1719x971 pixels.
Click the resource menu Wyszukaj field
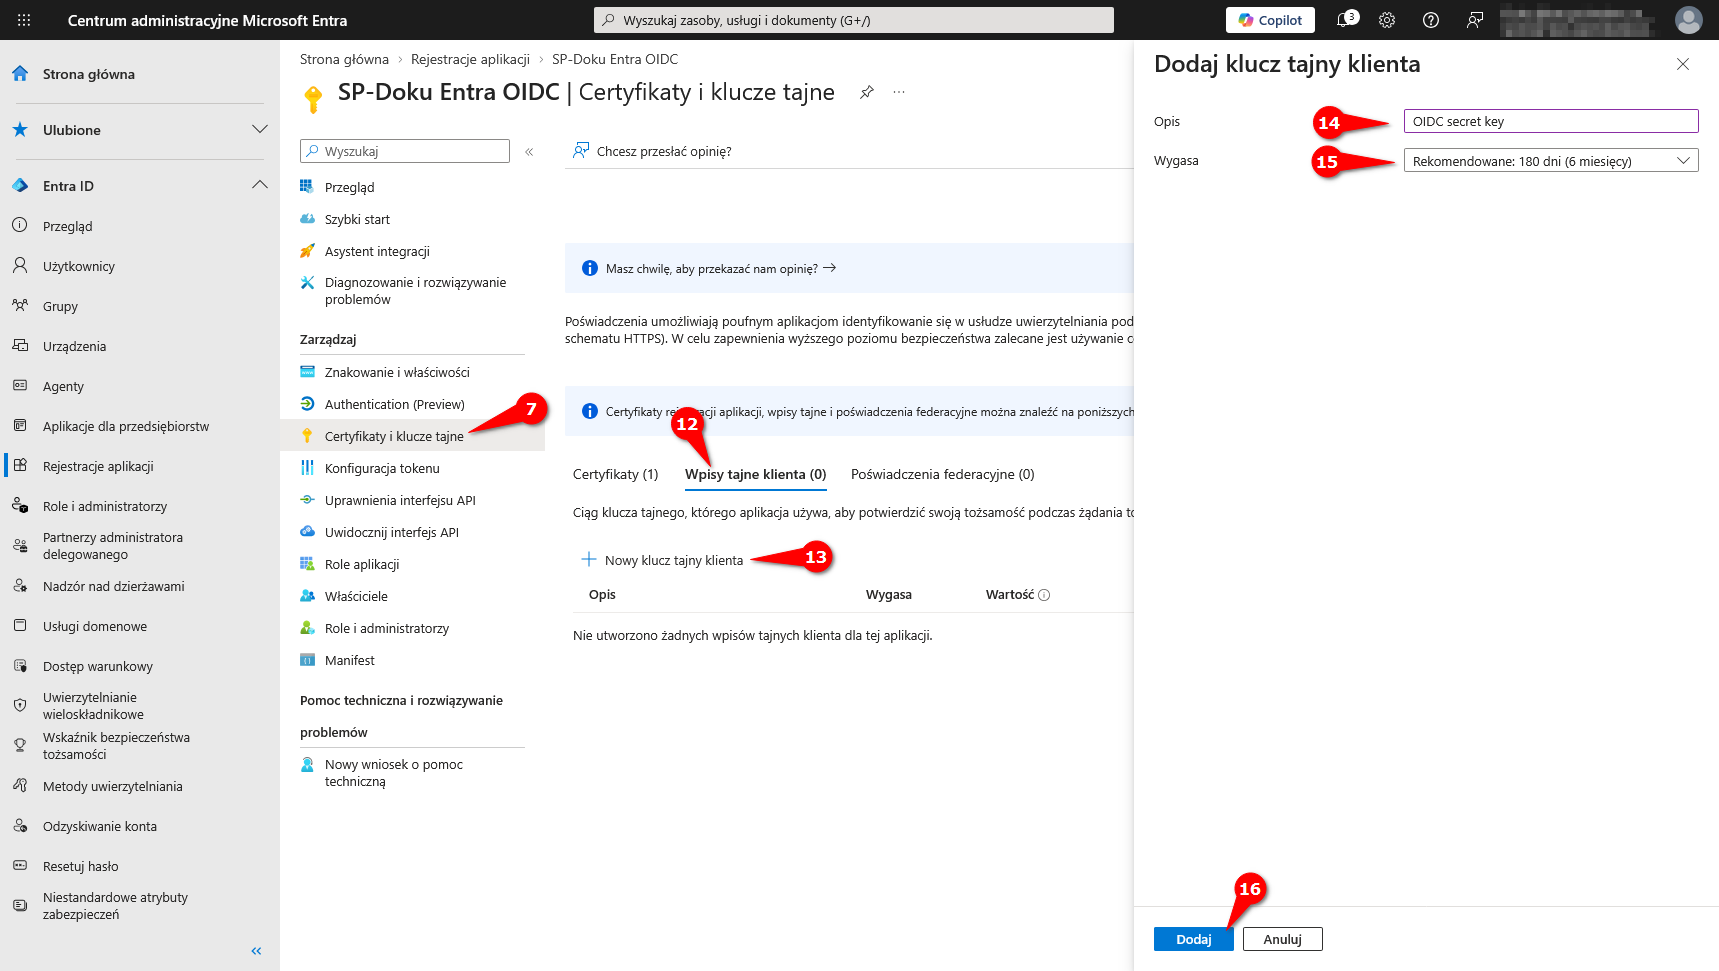click(x=405, y=151)
